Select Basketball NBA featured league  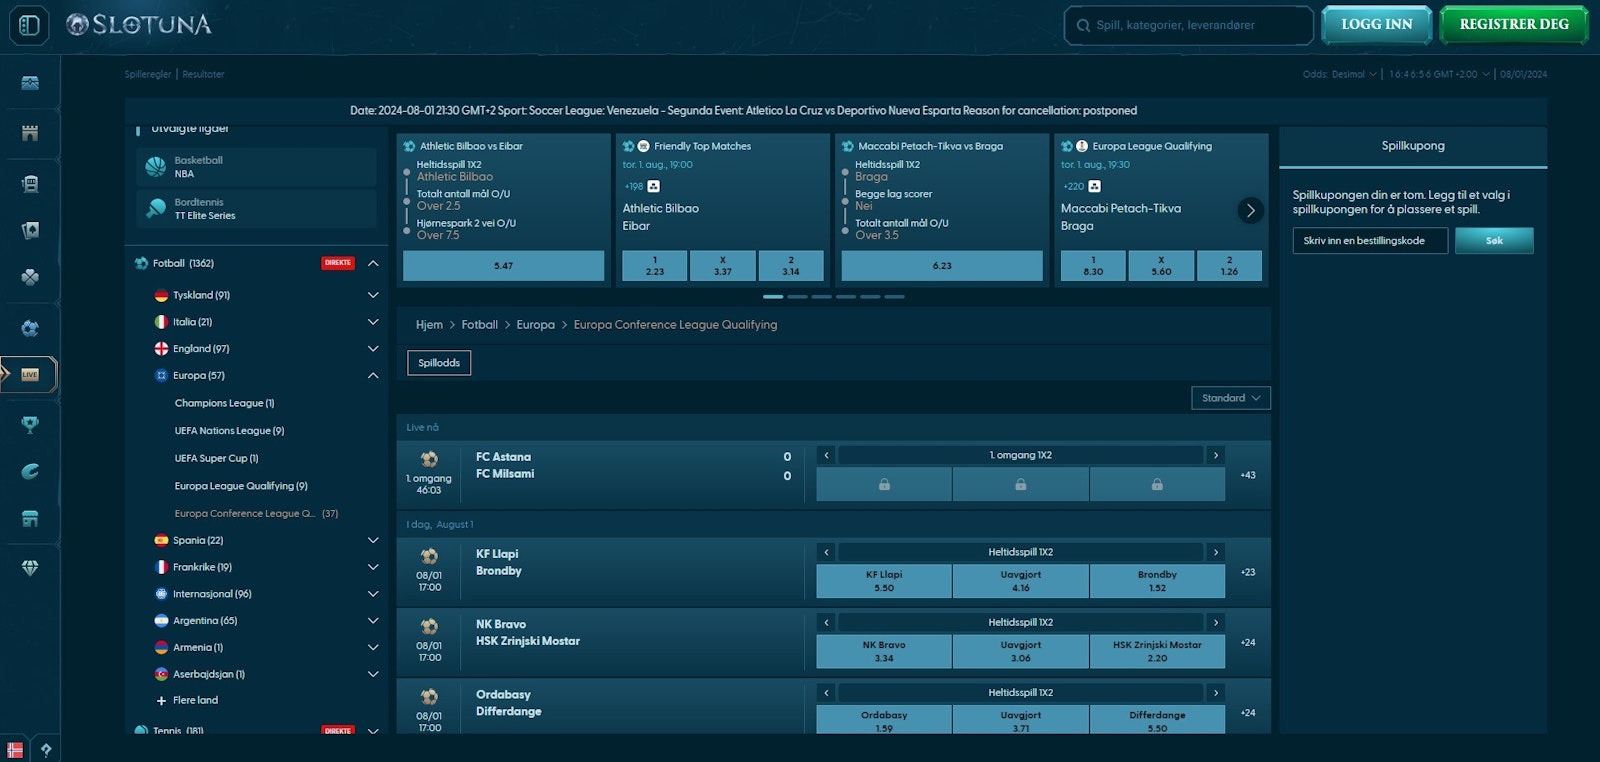257,167
